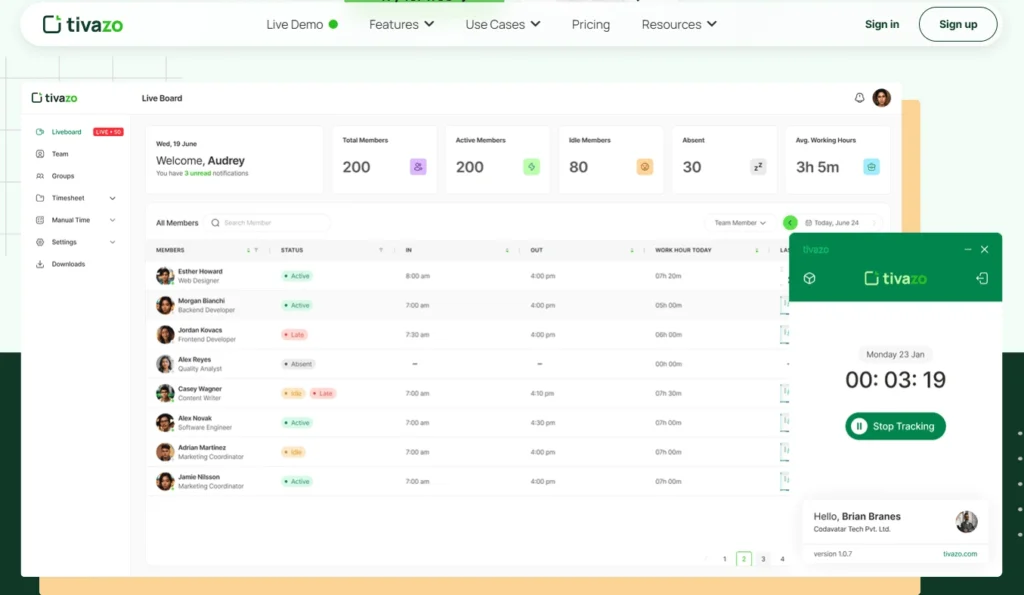
Task: Click the cube icon in tracker widget
Action: 809,279
